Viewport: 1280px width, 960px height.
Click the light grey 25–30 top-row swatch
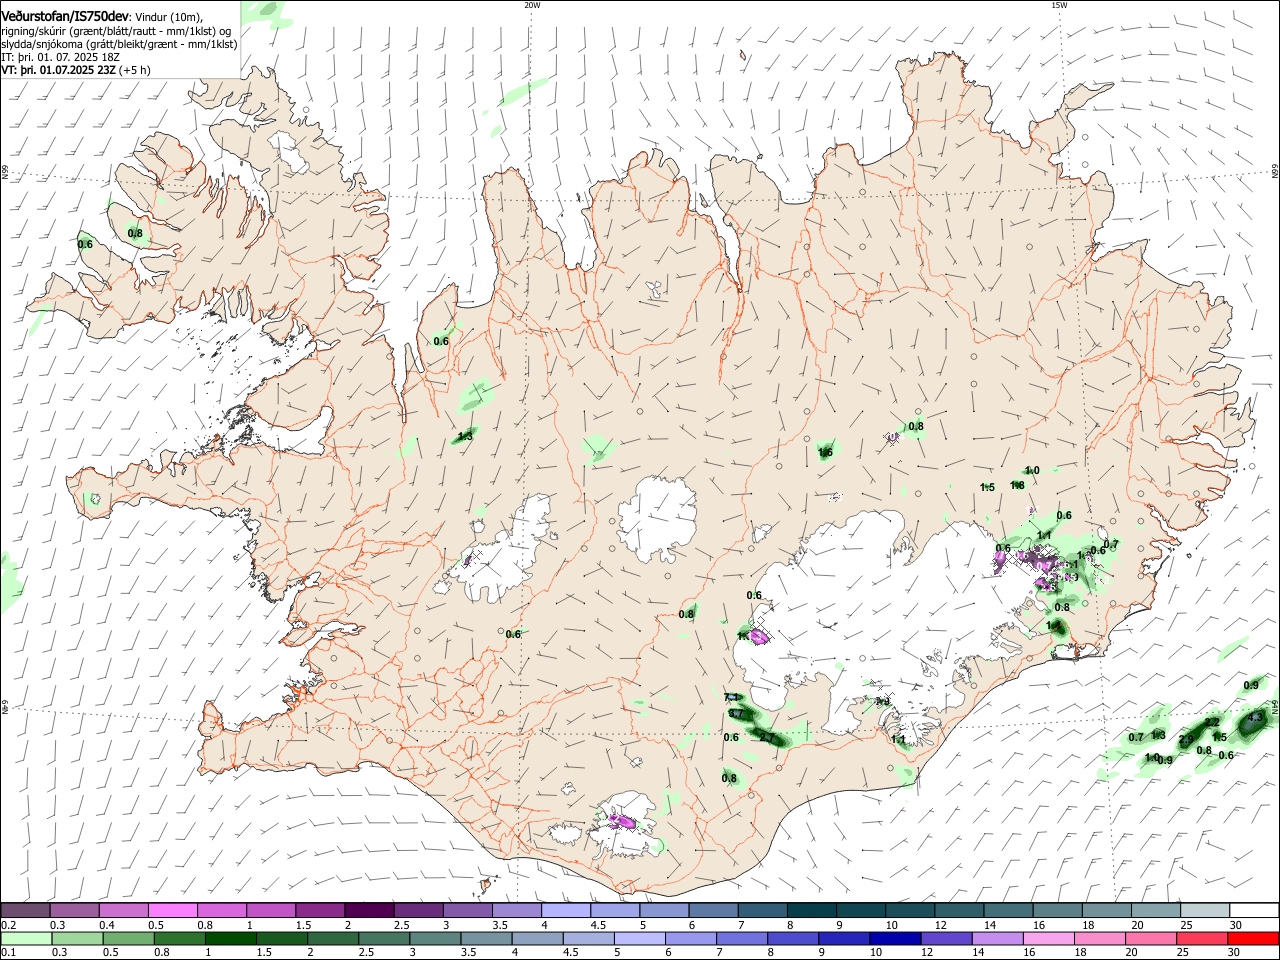point(1206,911)
